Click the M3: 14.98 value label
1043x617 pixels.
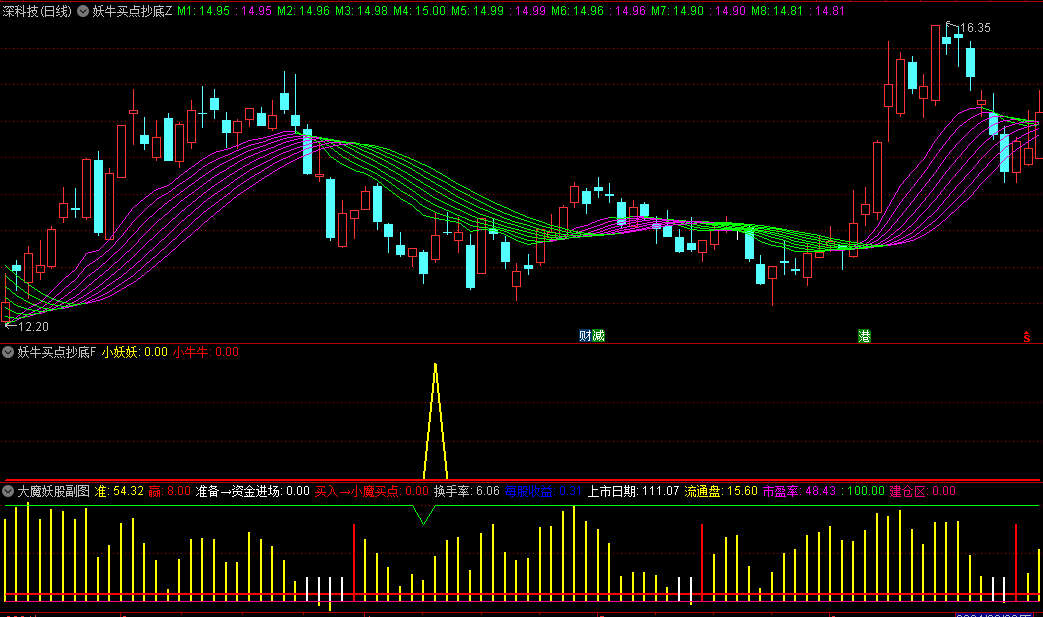361,11
